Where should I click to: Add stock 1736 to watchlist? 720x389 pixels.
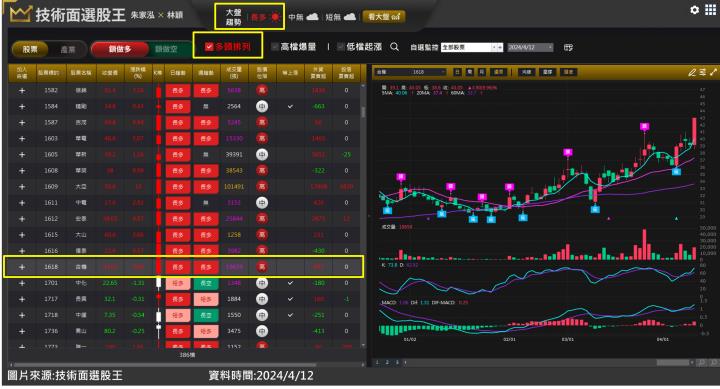point(22,331)
